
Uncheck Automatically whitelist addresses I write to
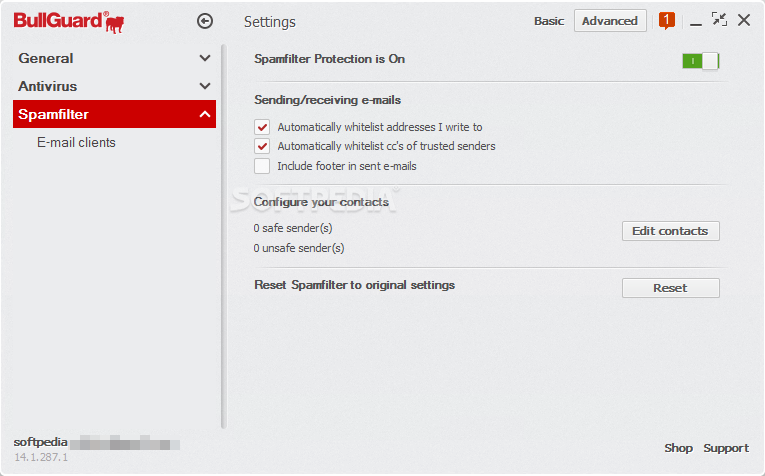pyautogui.click(x=262, y=127)
